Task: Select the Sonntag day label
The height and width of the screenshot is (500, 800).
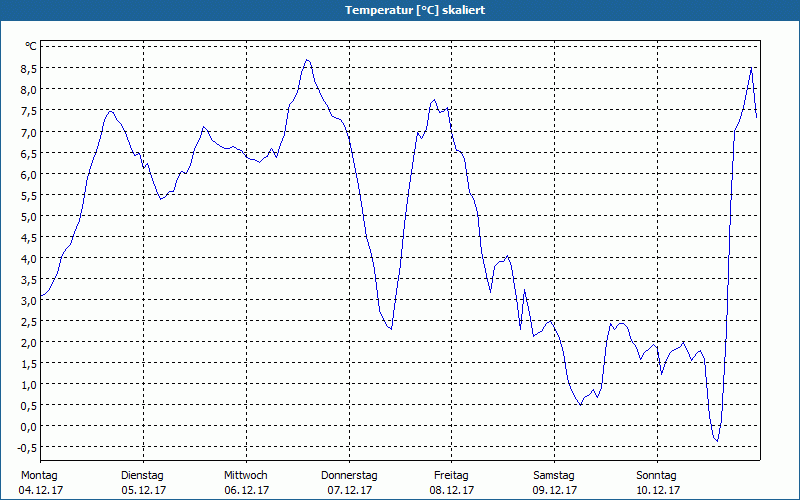Action: [657, 475]
